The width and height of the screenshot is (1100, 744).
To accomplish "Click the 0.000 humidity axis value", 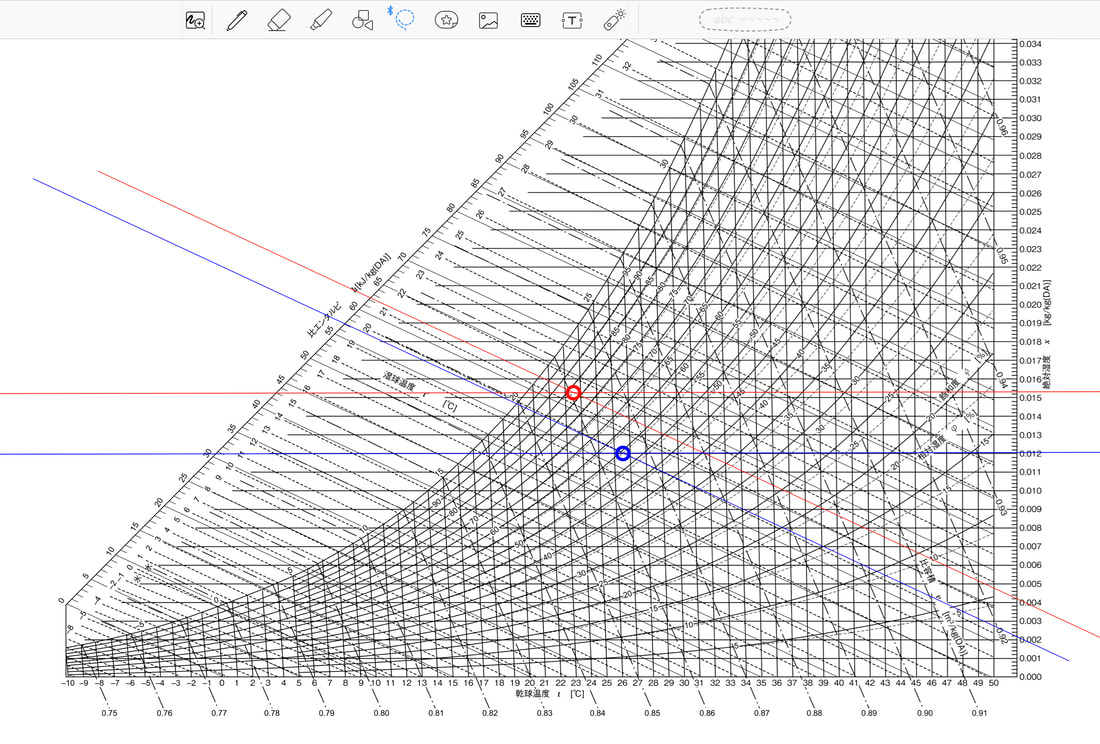I will 1030,677.
